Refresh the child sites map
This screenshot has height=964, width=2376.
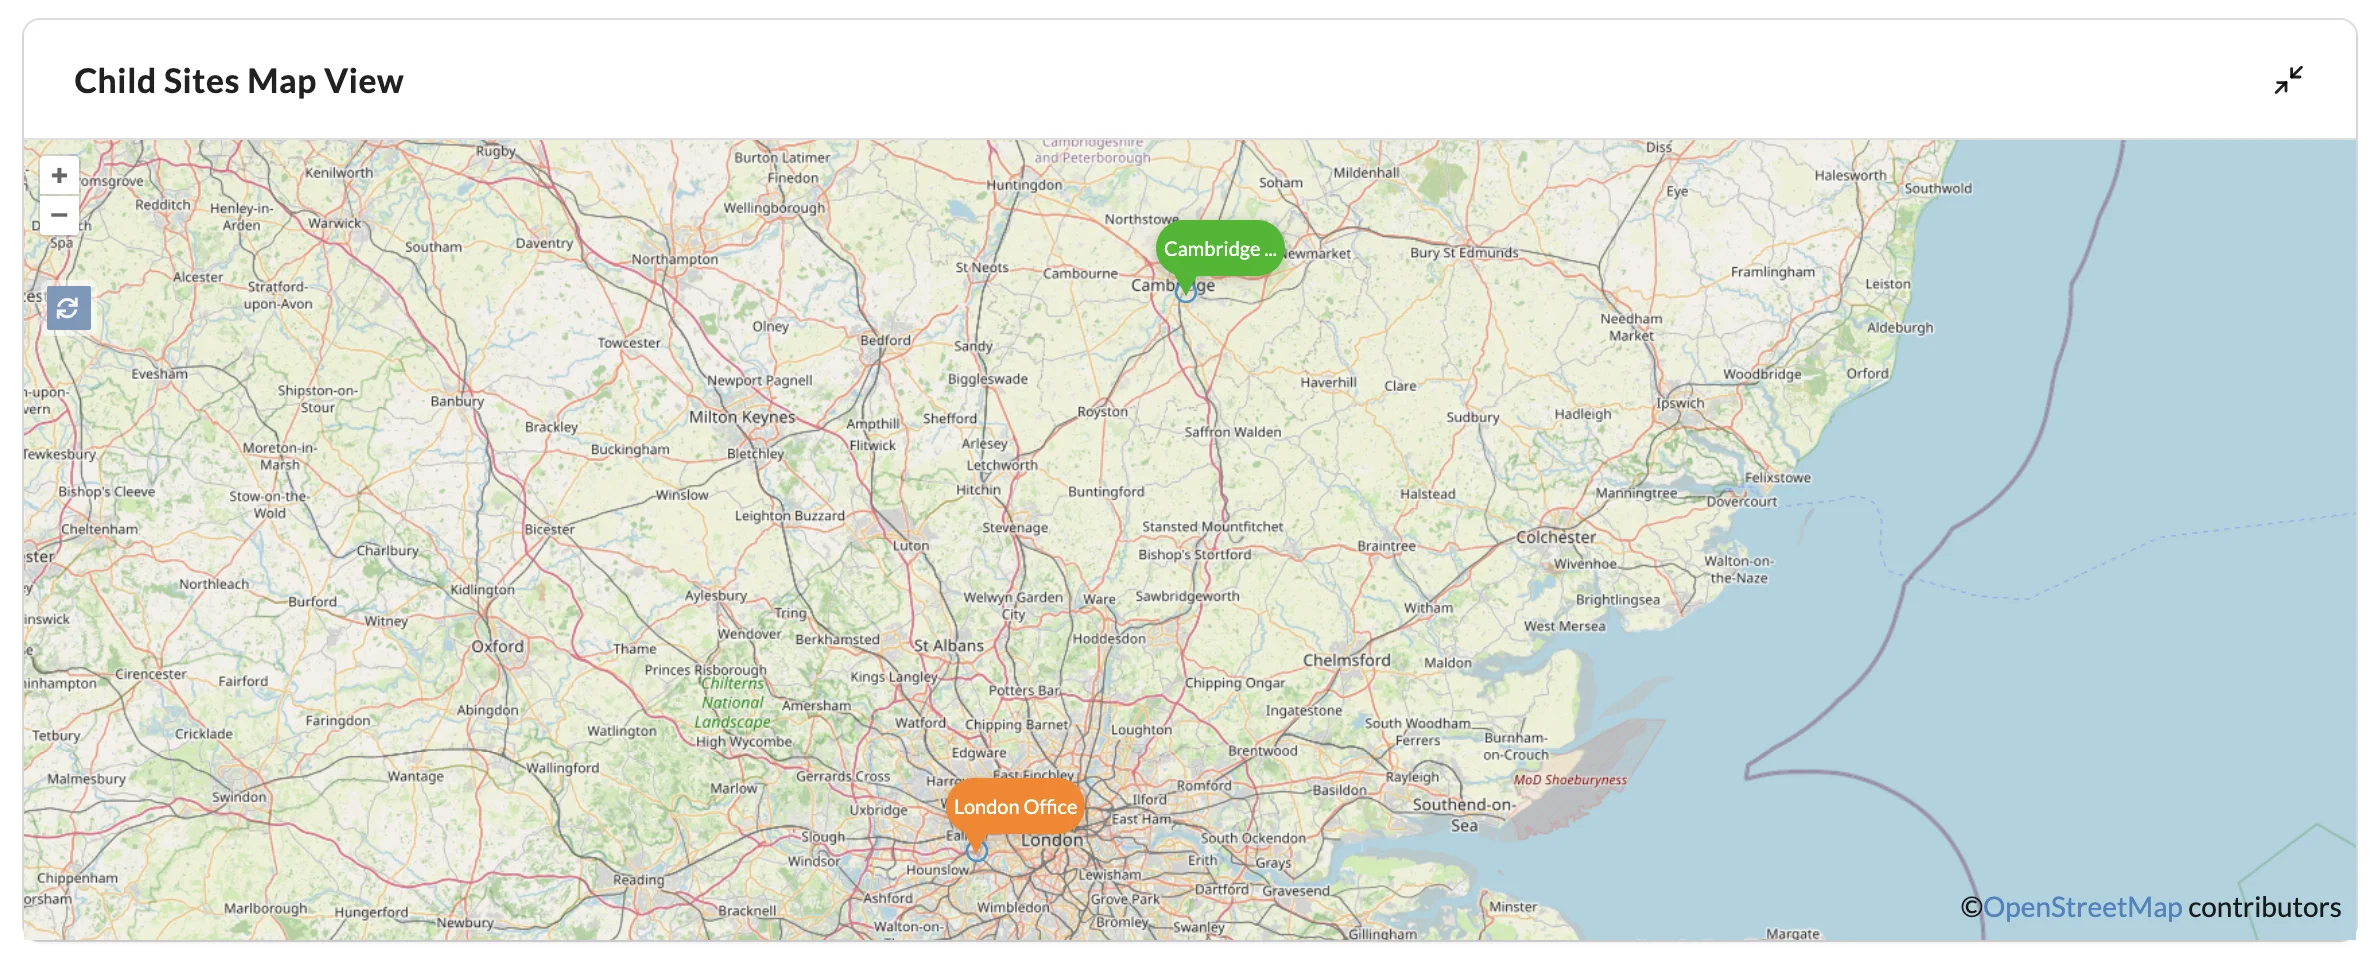pyautogui.click(x=68, y=308)
